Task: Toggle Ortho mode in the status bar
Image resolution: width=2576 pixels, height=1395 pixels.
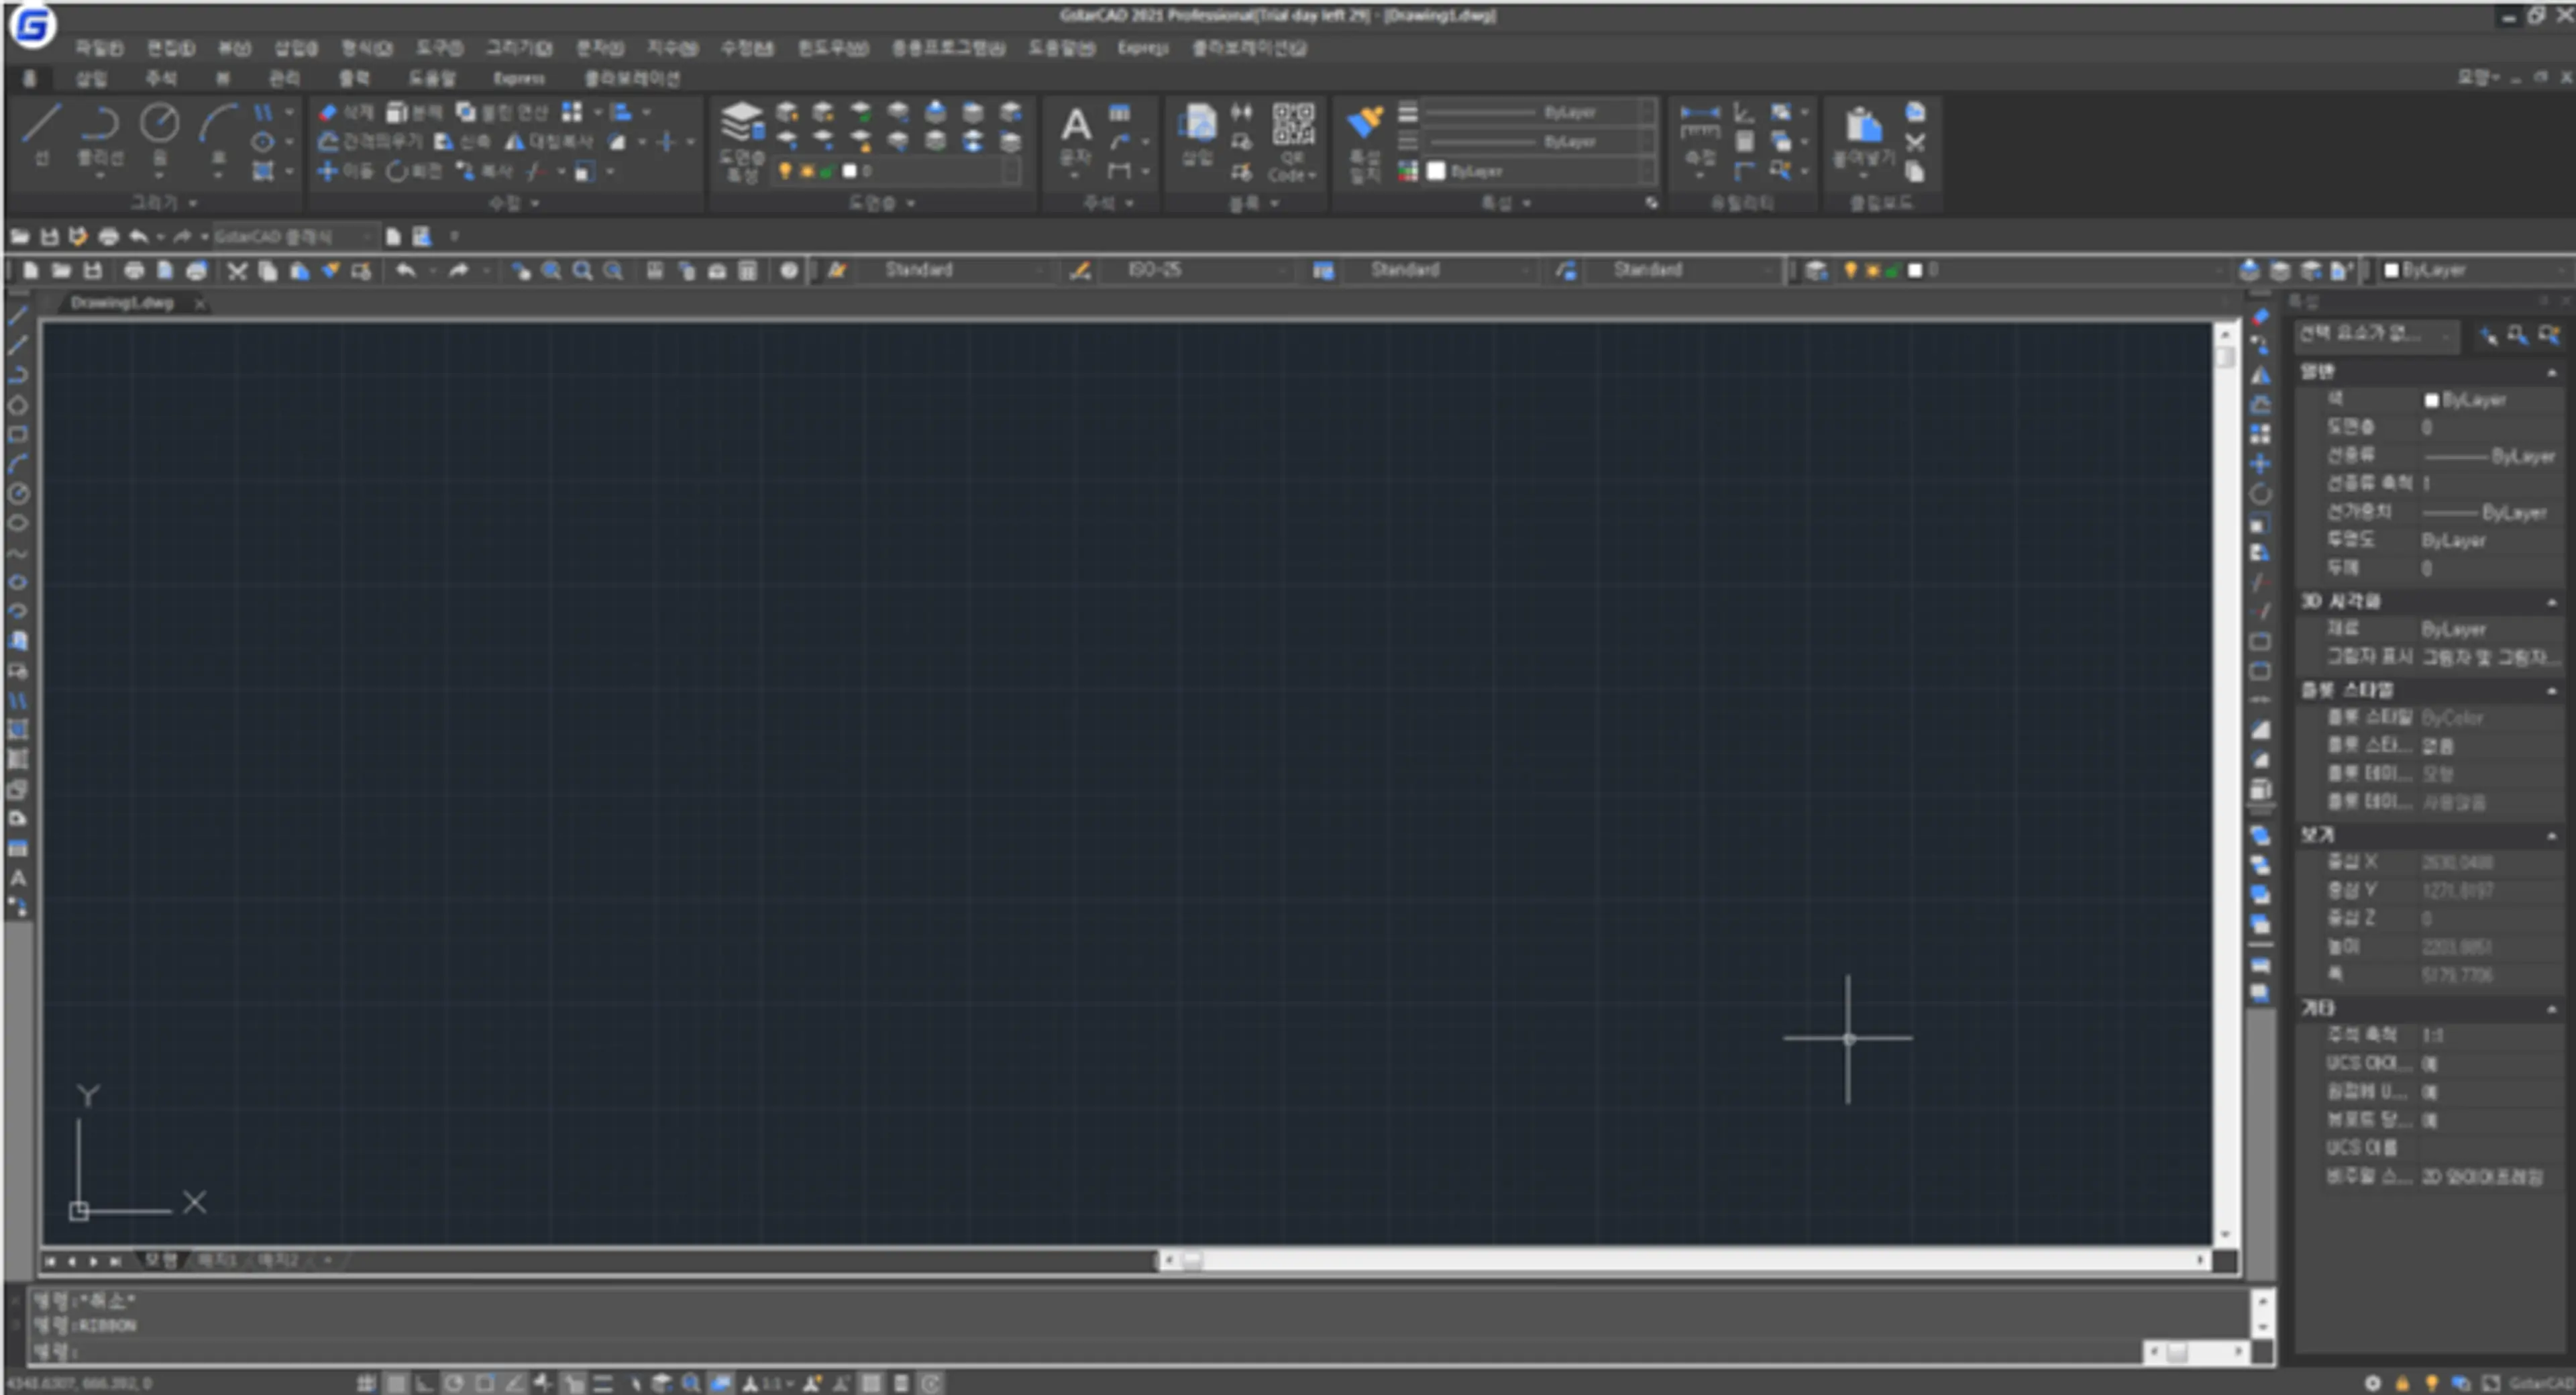Action: (x=425, y=1383)
